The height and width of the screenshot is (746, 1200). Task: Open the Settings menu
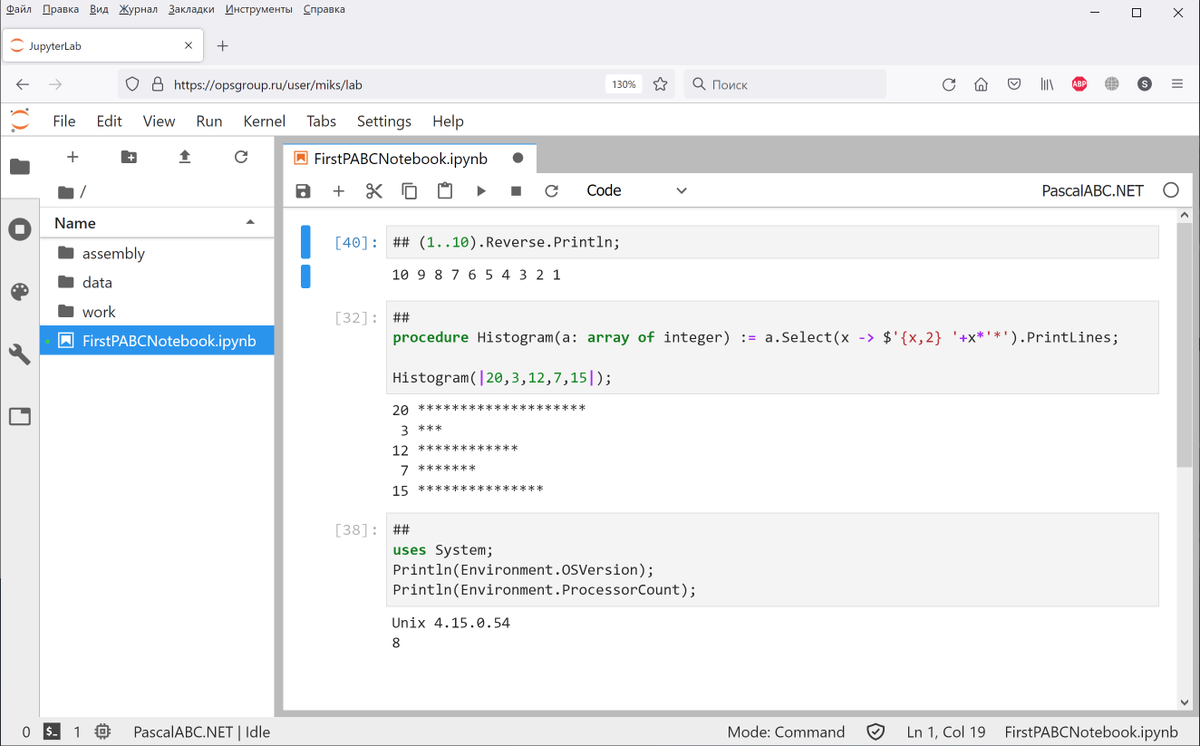pyautogui.click(x=384, y=121)
